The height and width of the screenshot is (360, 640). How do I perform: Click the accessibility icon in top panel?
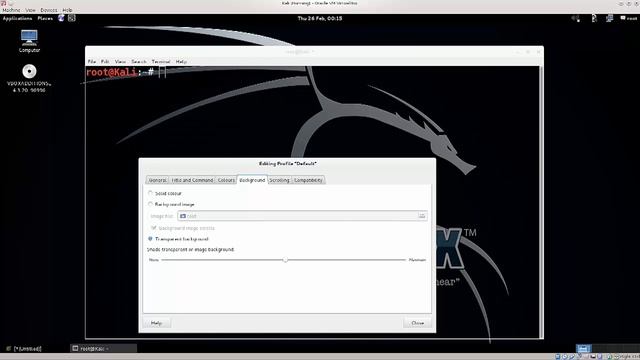[x=594, y=18]
